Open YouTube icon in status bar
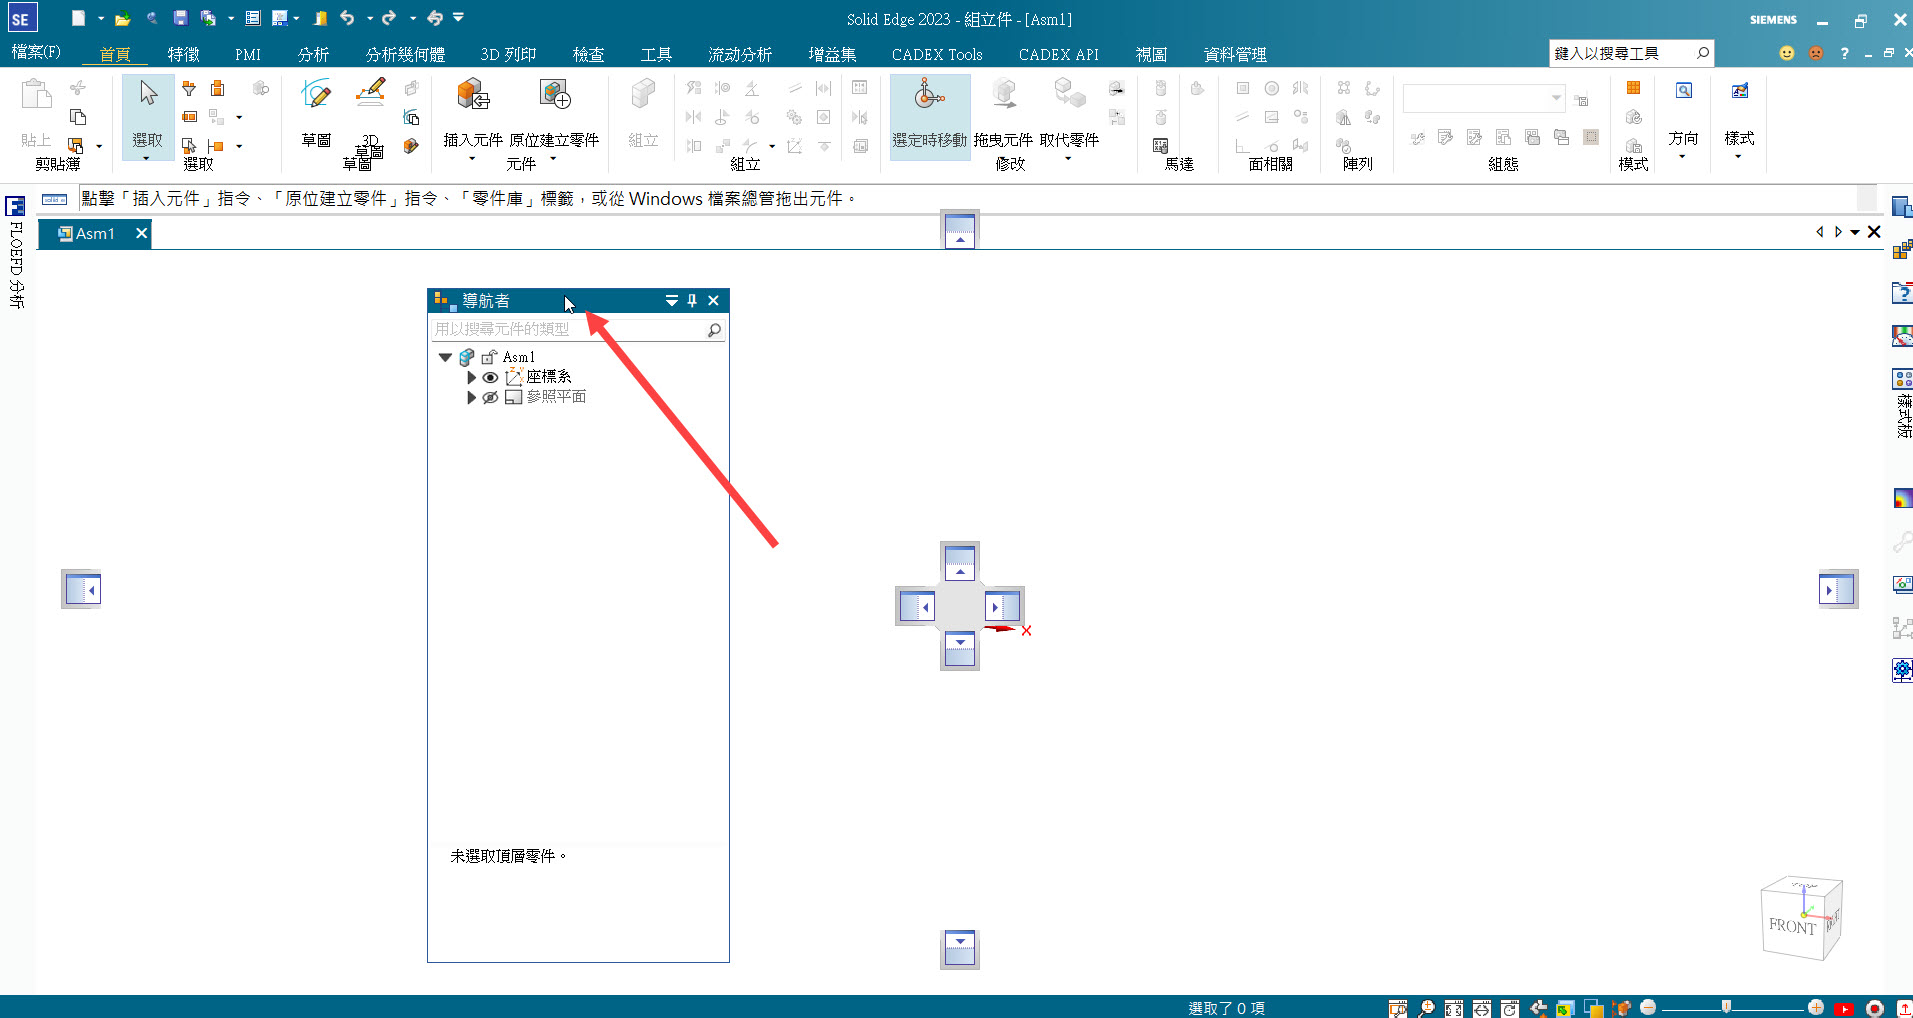The width and height of the screenshot is (1913, 1018). pyautogui.click(x=1844, y=1008)
